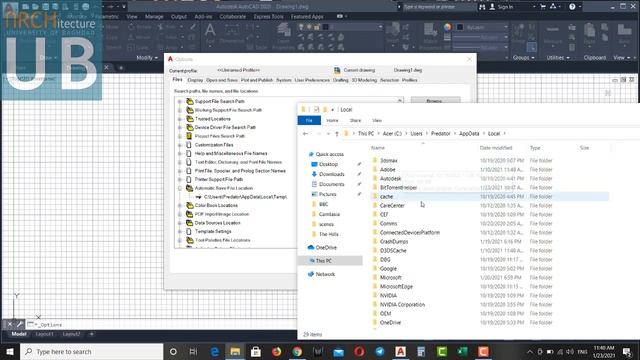Launch Google Chrome from the taskbar
The height and width of the screenshot is (360, 640).
297,351
